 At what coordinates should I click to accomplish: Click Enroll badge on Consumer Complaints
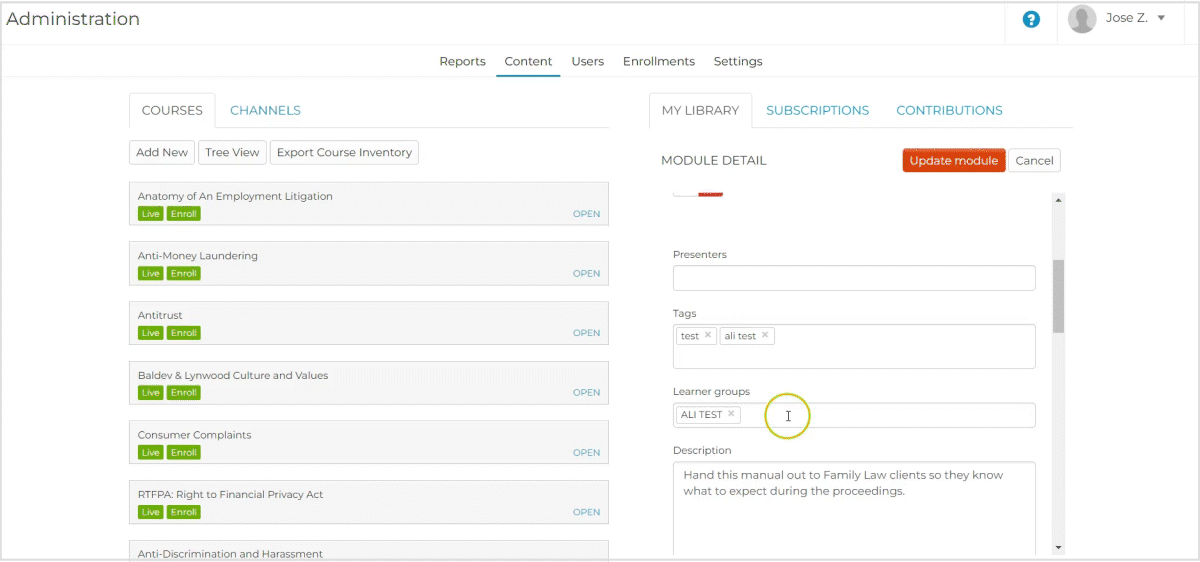coord(183,453)
